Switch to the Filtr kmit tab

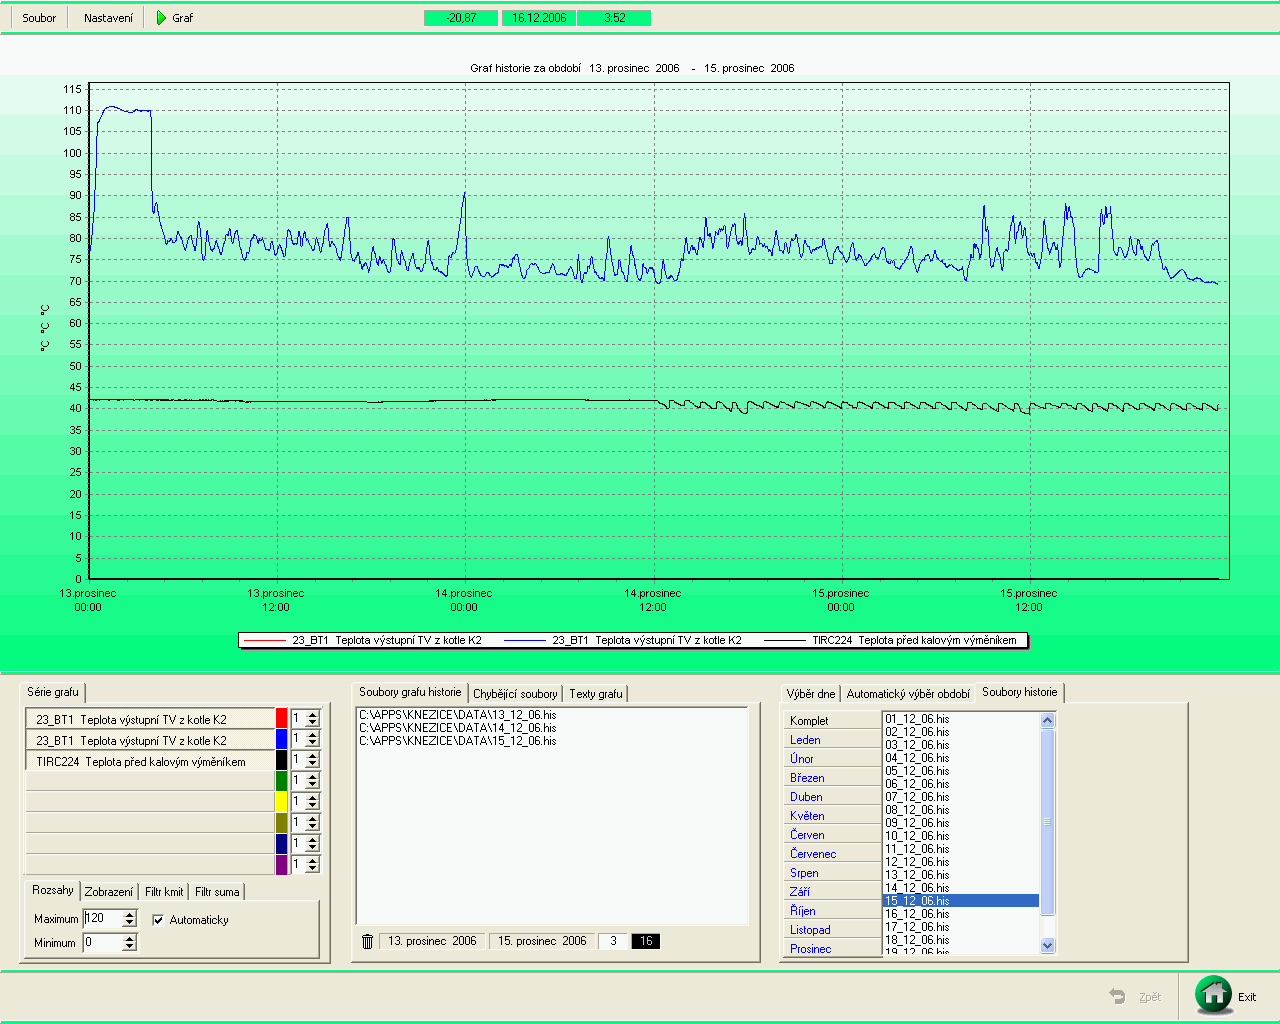pos(164,892)
